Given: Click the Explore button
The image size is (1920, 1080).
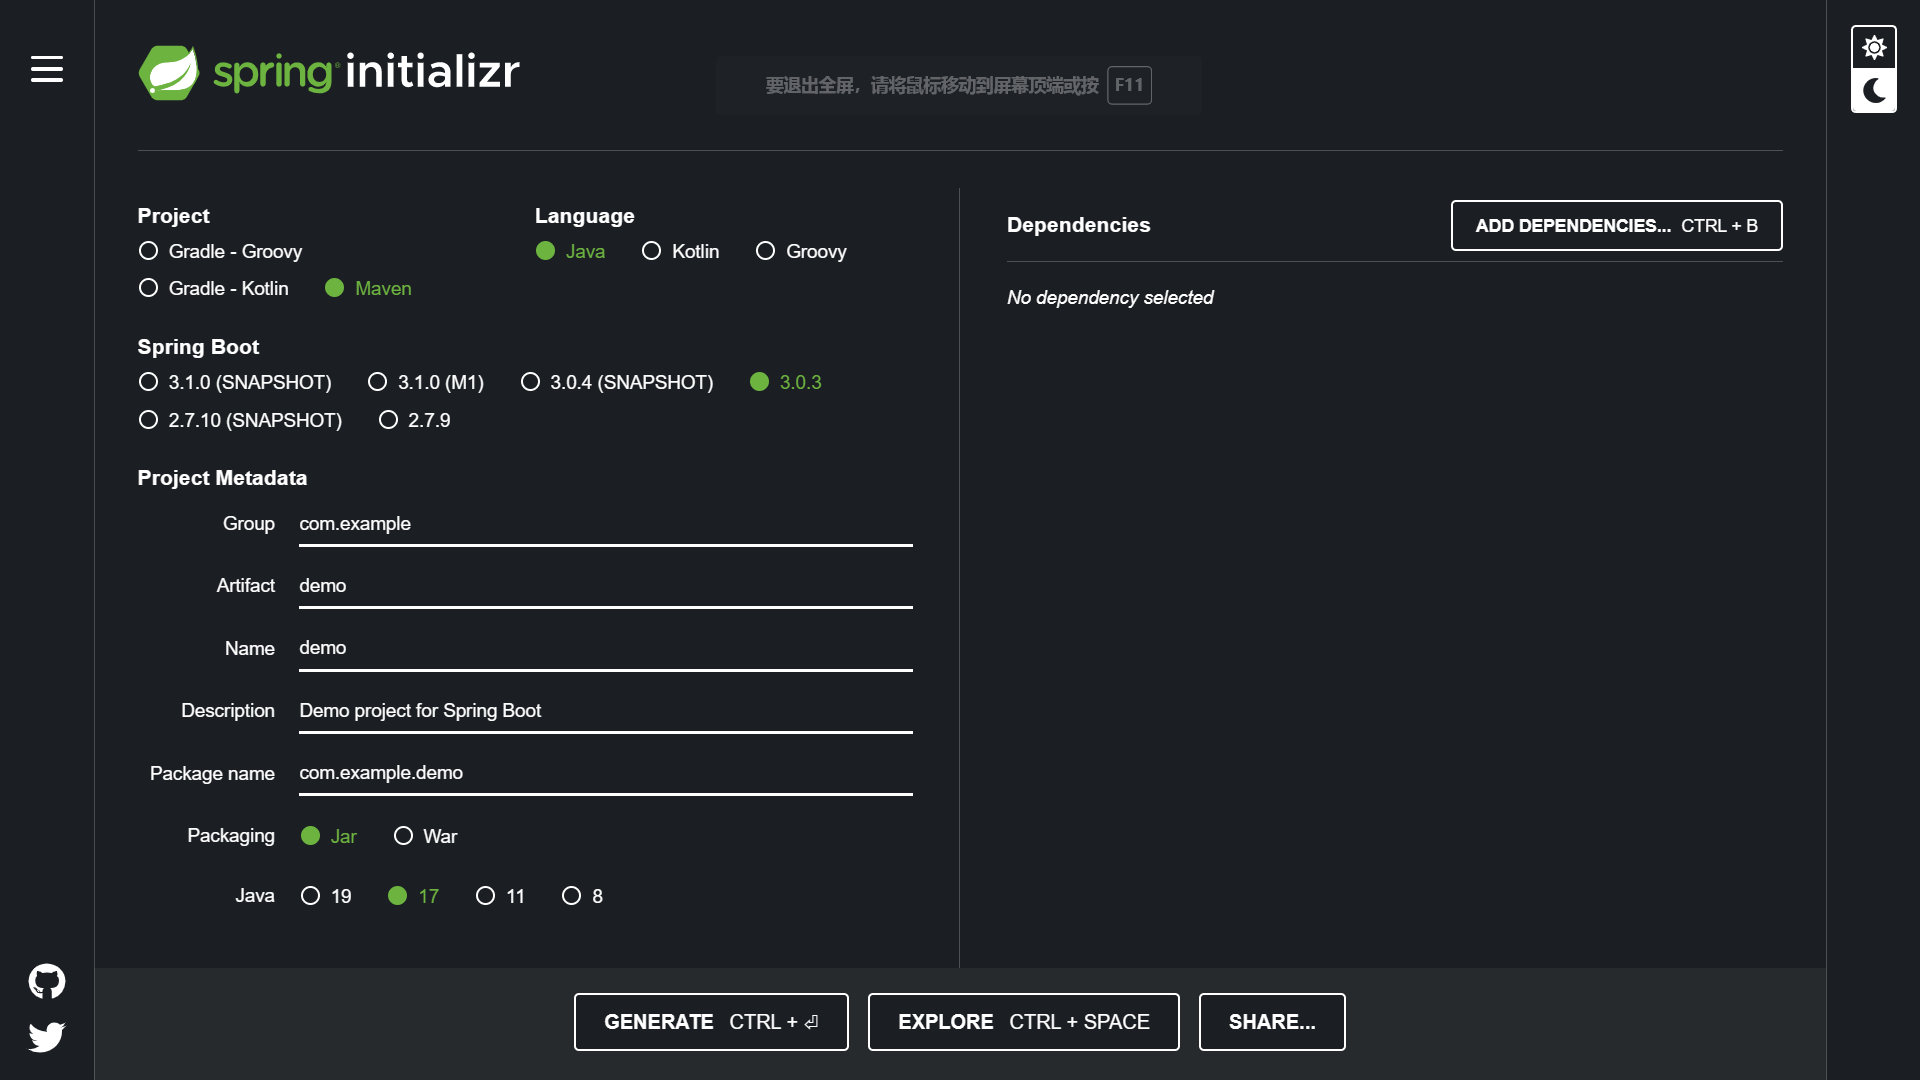Looking at the screenshot, I should click(1023, 1022).
